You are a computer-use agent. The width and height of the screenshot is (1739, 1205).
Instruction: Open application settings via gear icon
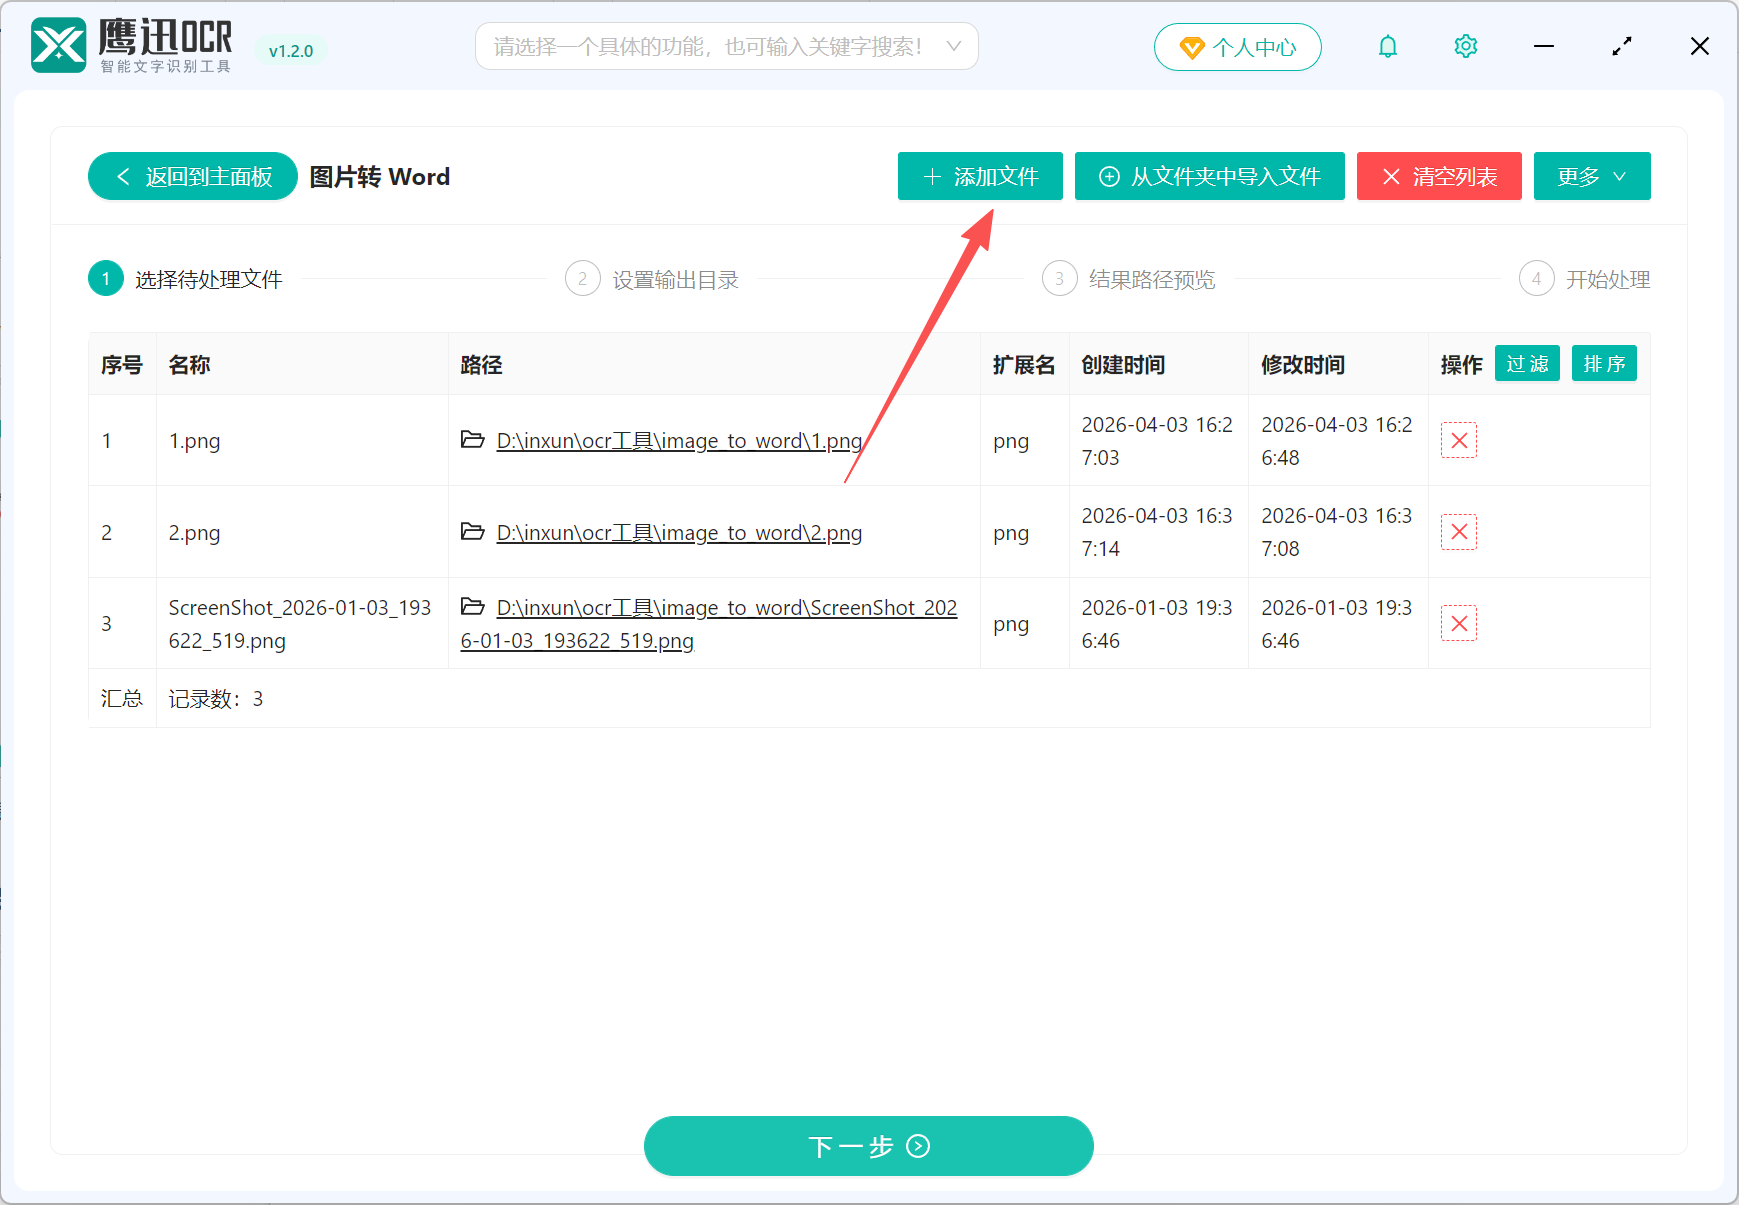1465,46
